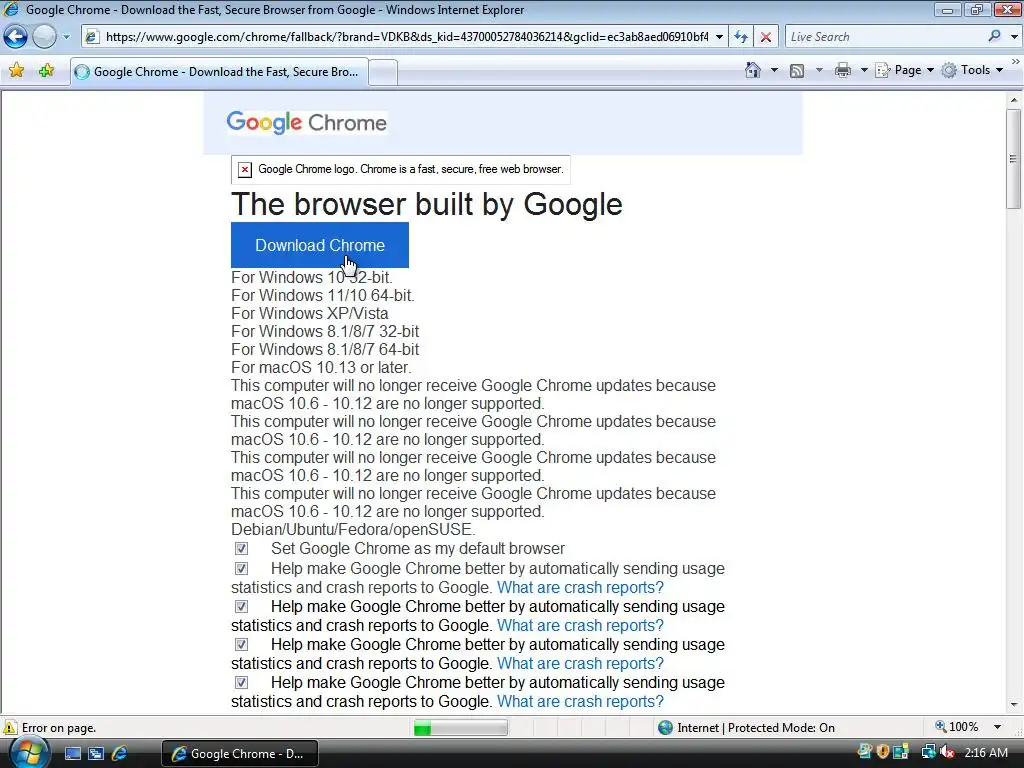Image resolution: width=1024 pixels, height=768 pixels.
Task: Click the security shield tray icon
Action: 883,752
